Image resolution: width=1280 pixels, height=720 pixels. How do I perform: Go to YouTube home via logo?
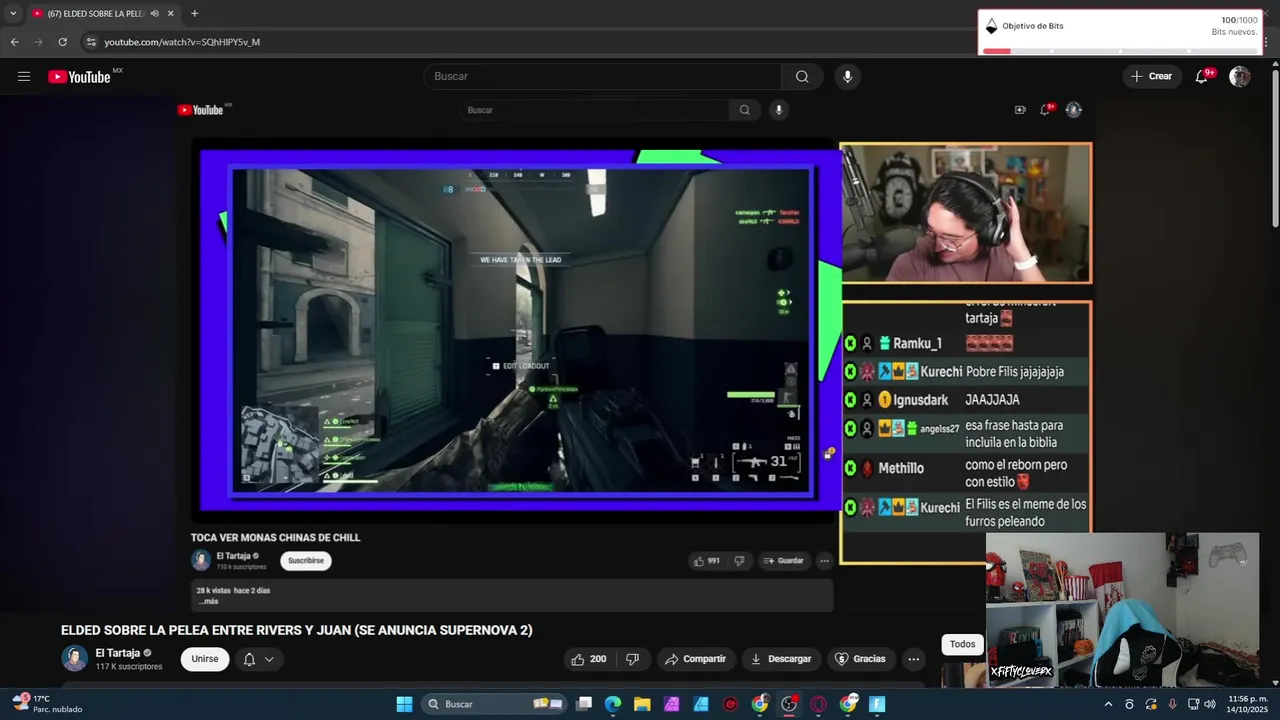[80, 77]
